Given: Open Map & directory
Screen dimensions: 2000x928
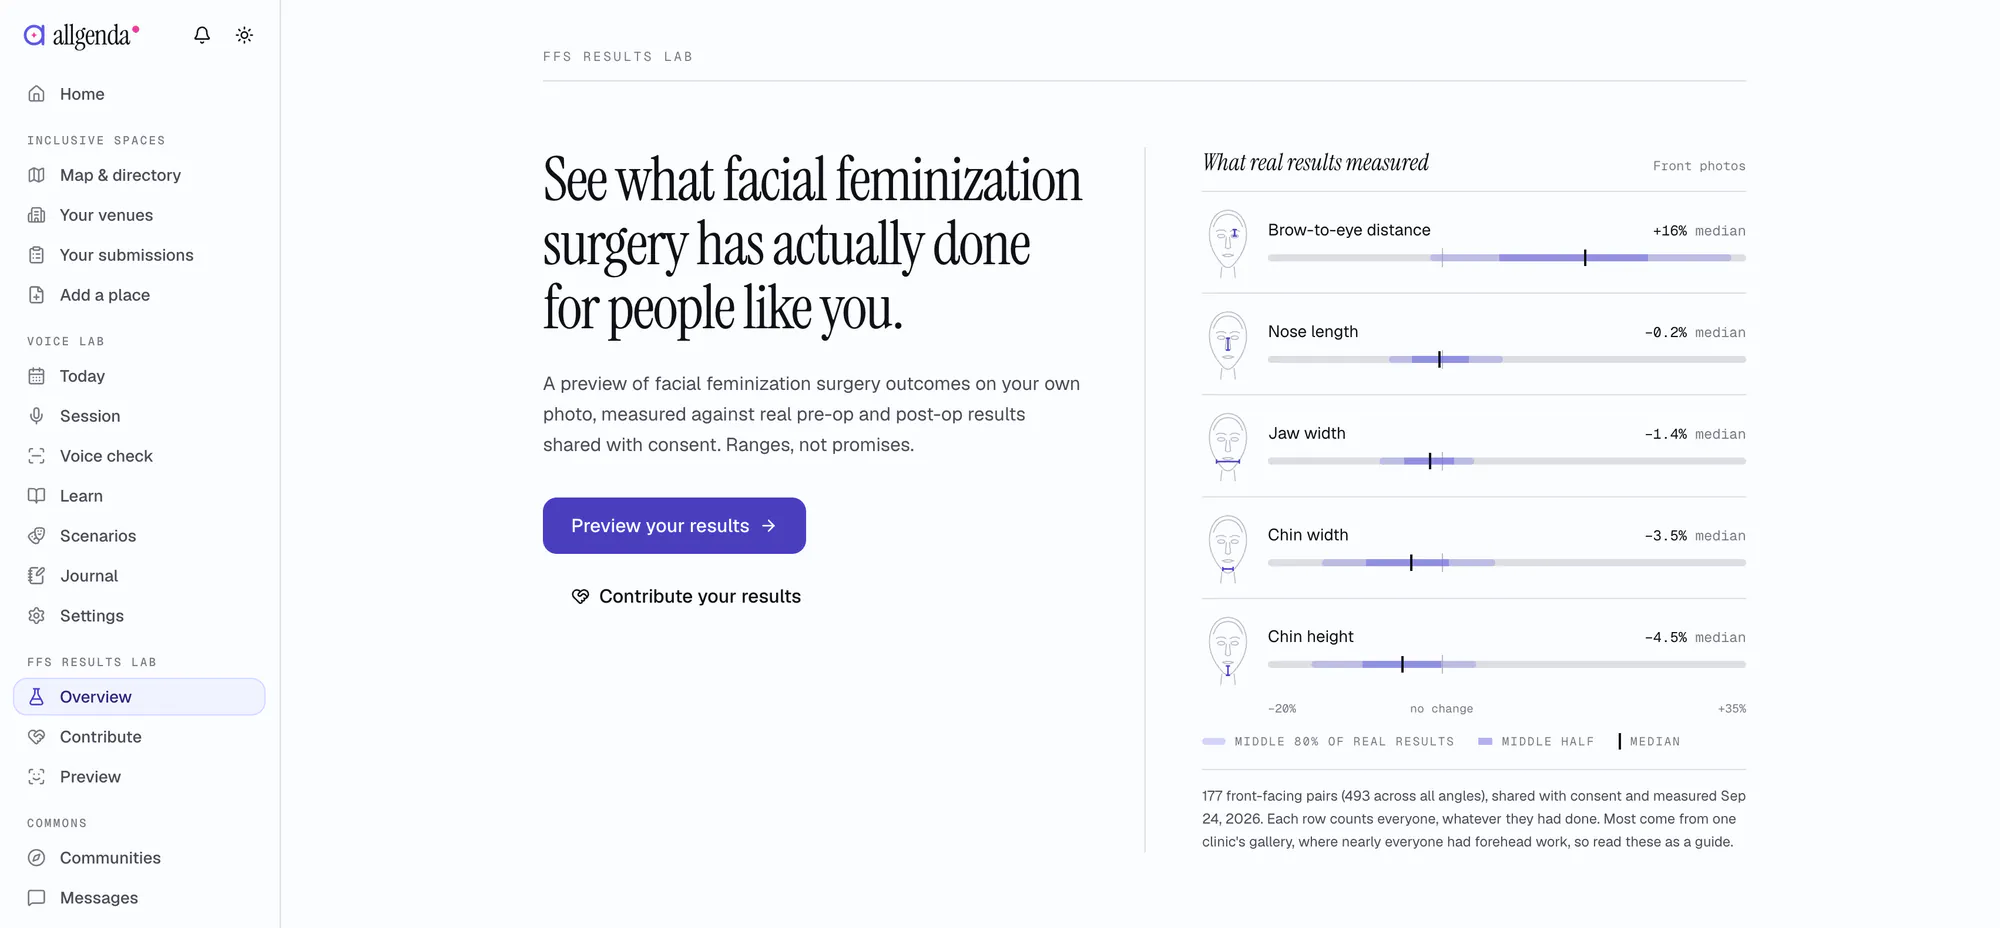Looking at the screenshot, I should pos(139,175).
